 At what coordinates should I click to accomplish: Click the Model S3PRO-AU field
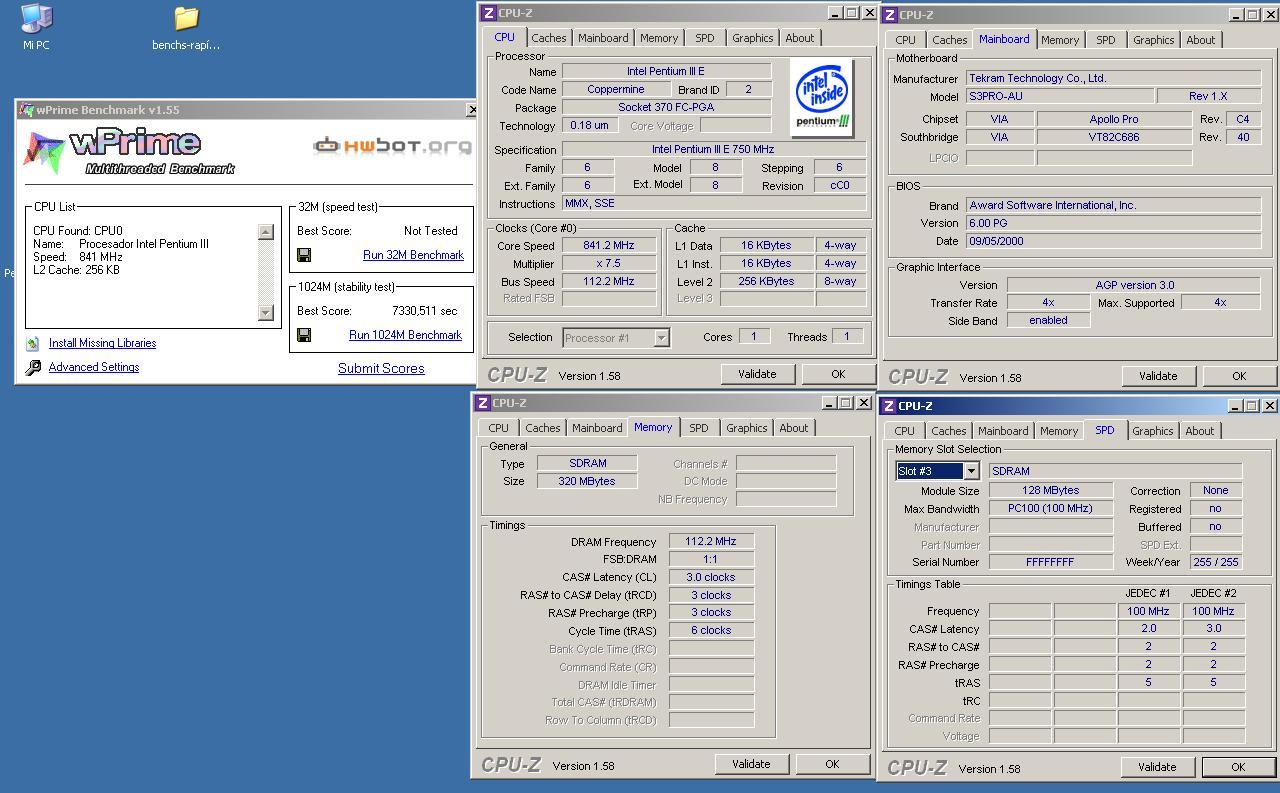(1059, 96)
